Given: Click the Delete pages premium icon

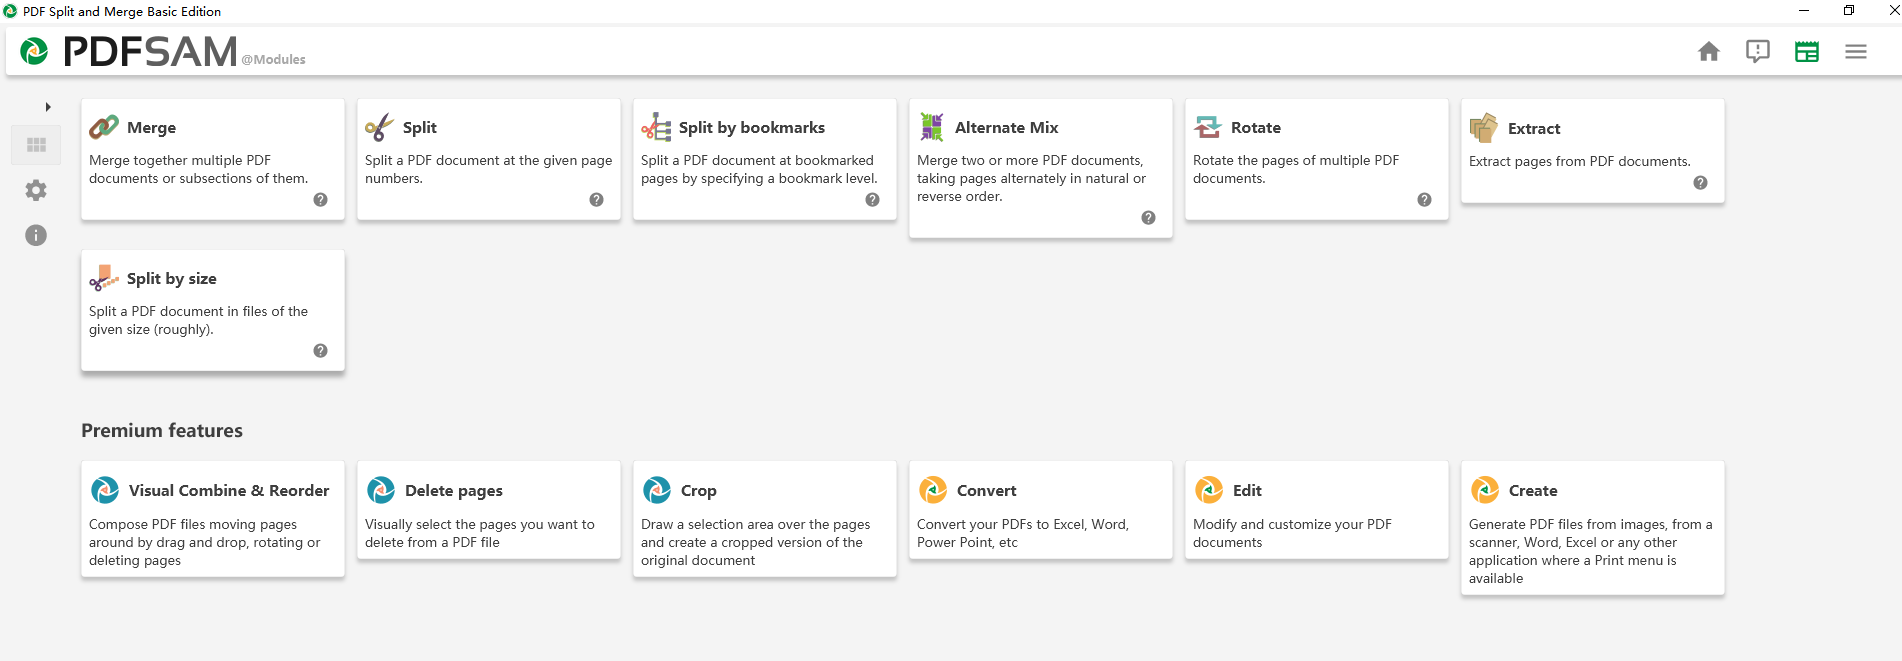Looking at the screenshot, I should pyautogui.click(x=381, y=490).
